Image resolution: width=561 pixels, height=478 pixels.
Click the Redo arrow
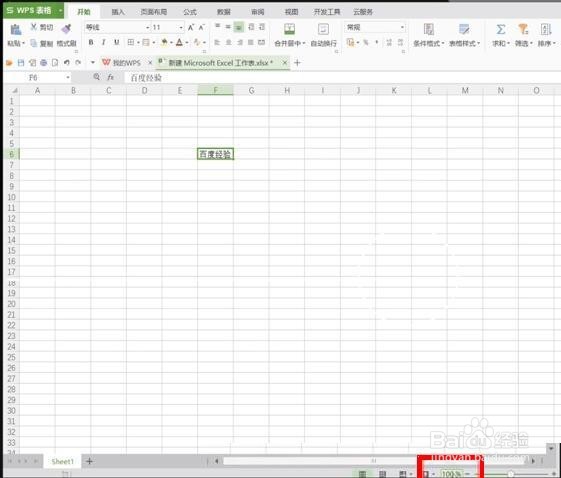(78, 63)
